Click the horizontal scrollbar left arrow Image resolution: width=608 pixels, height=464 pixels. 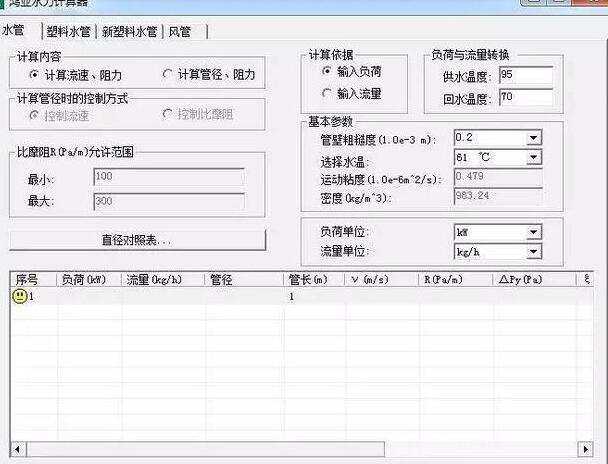[x=16, y=448]
